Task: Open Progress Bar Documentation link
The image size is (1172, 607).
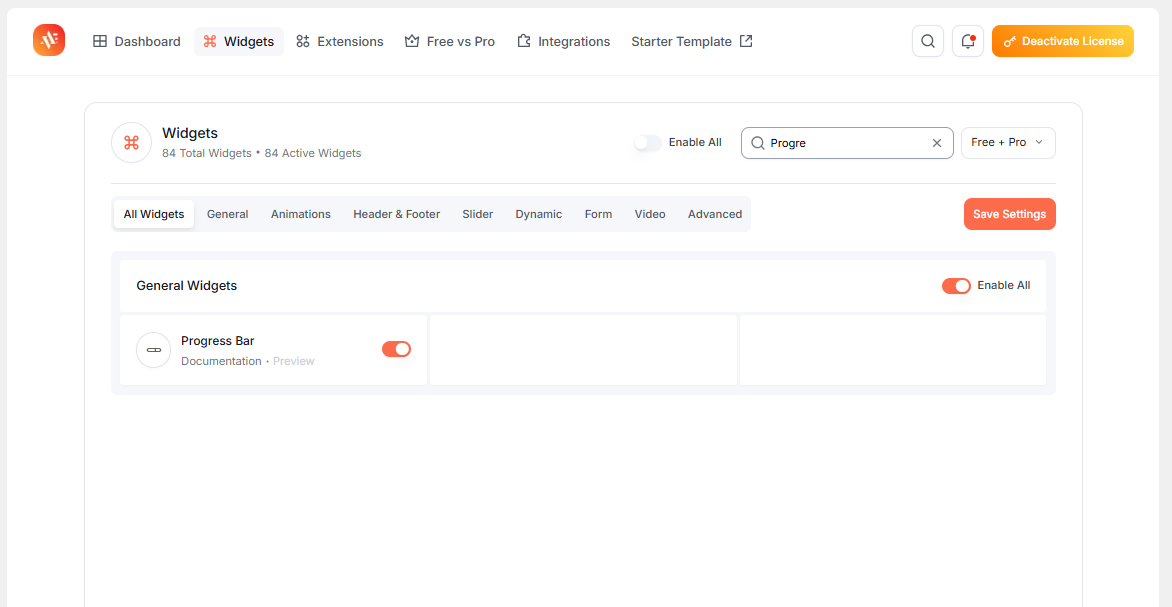Action: click(x=221, y=361)
